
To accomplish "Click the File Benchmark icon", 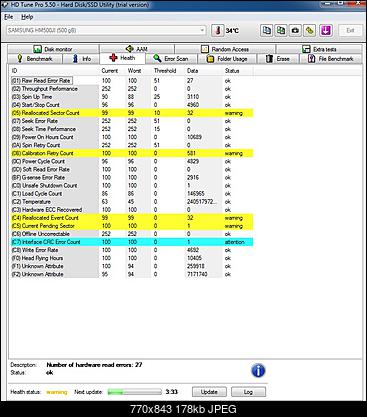I will pos(311,59).
